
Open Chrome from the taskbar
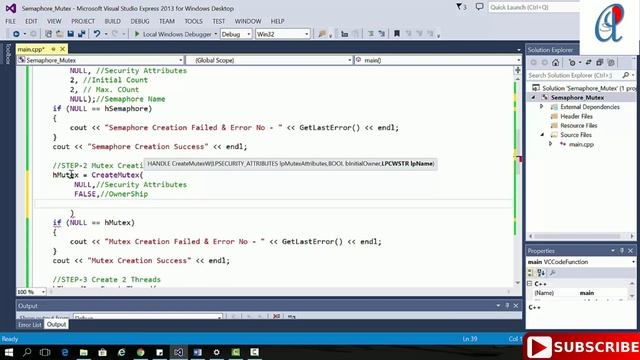[x=140, y=352]
